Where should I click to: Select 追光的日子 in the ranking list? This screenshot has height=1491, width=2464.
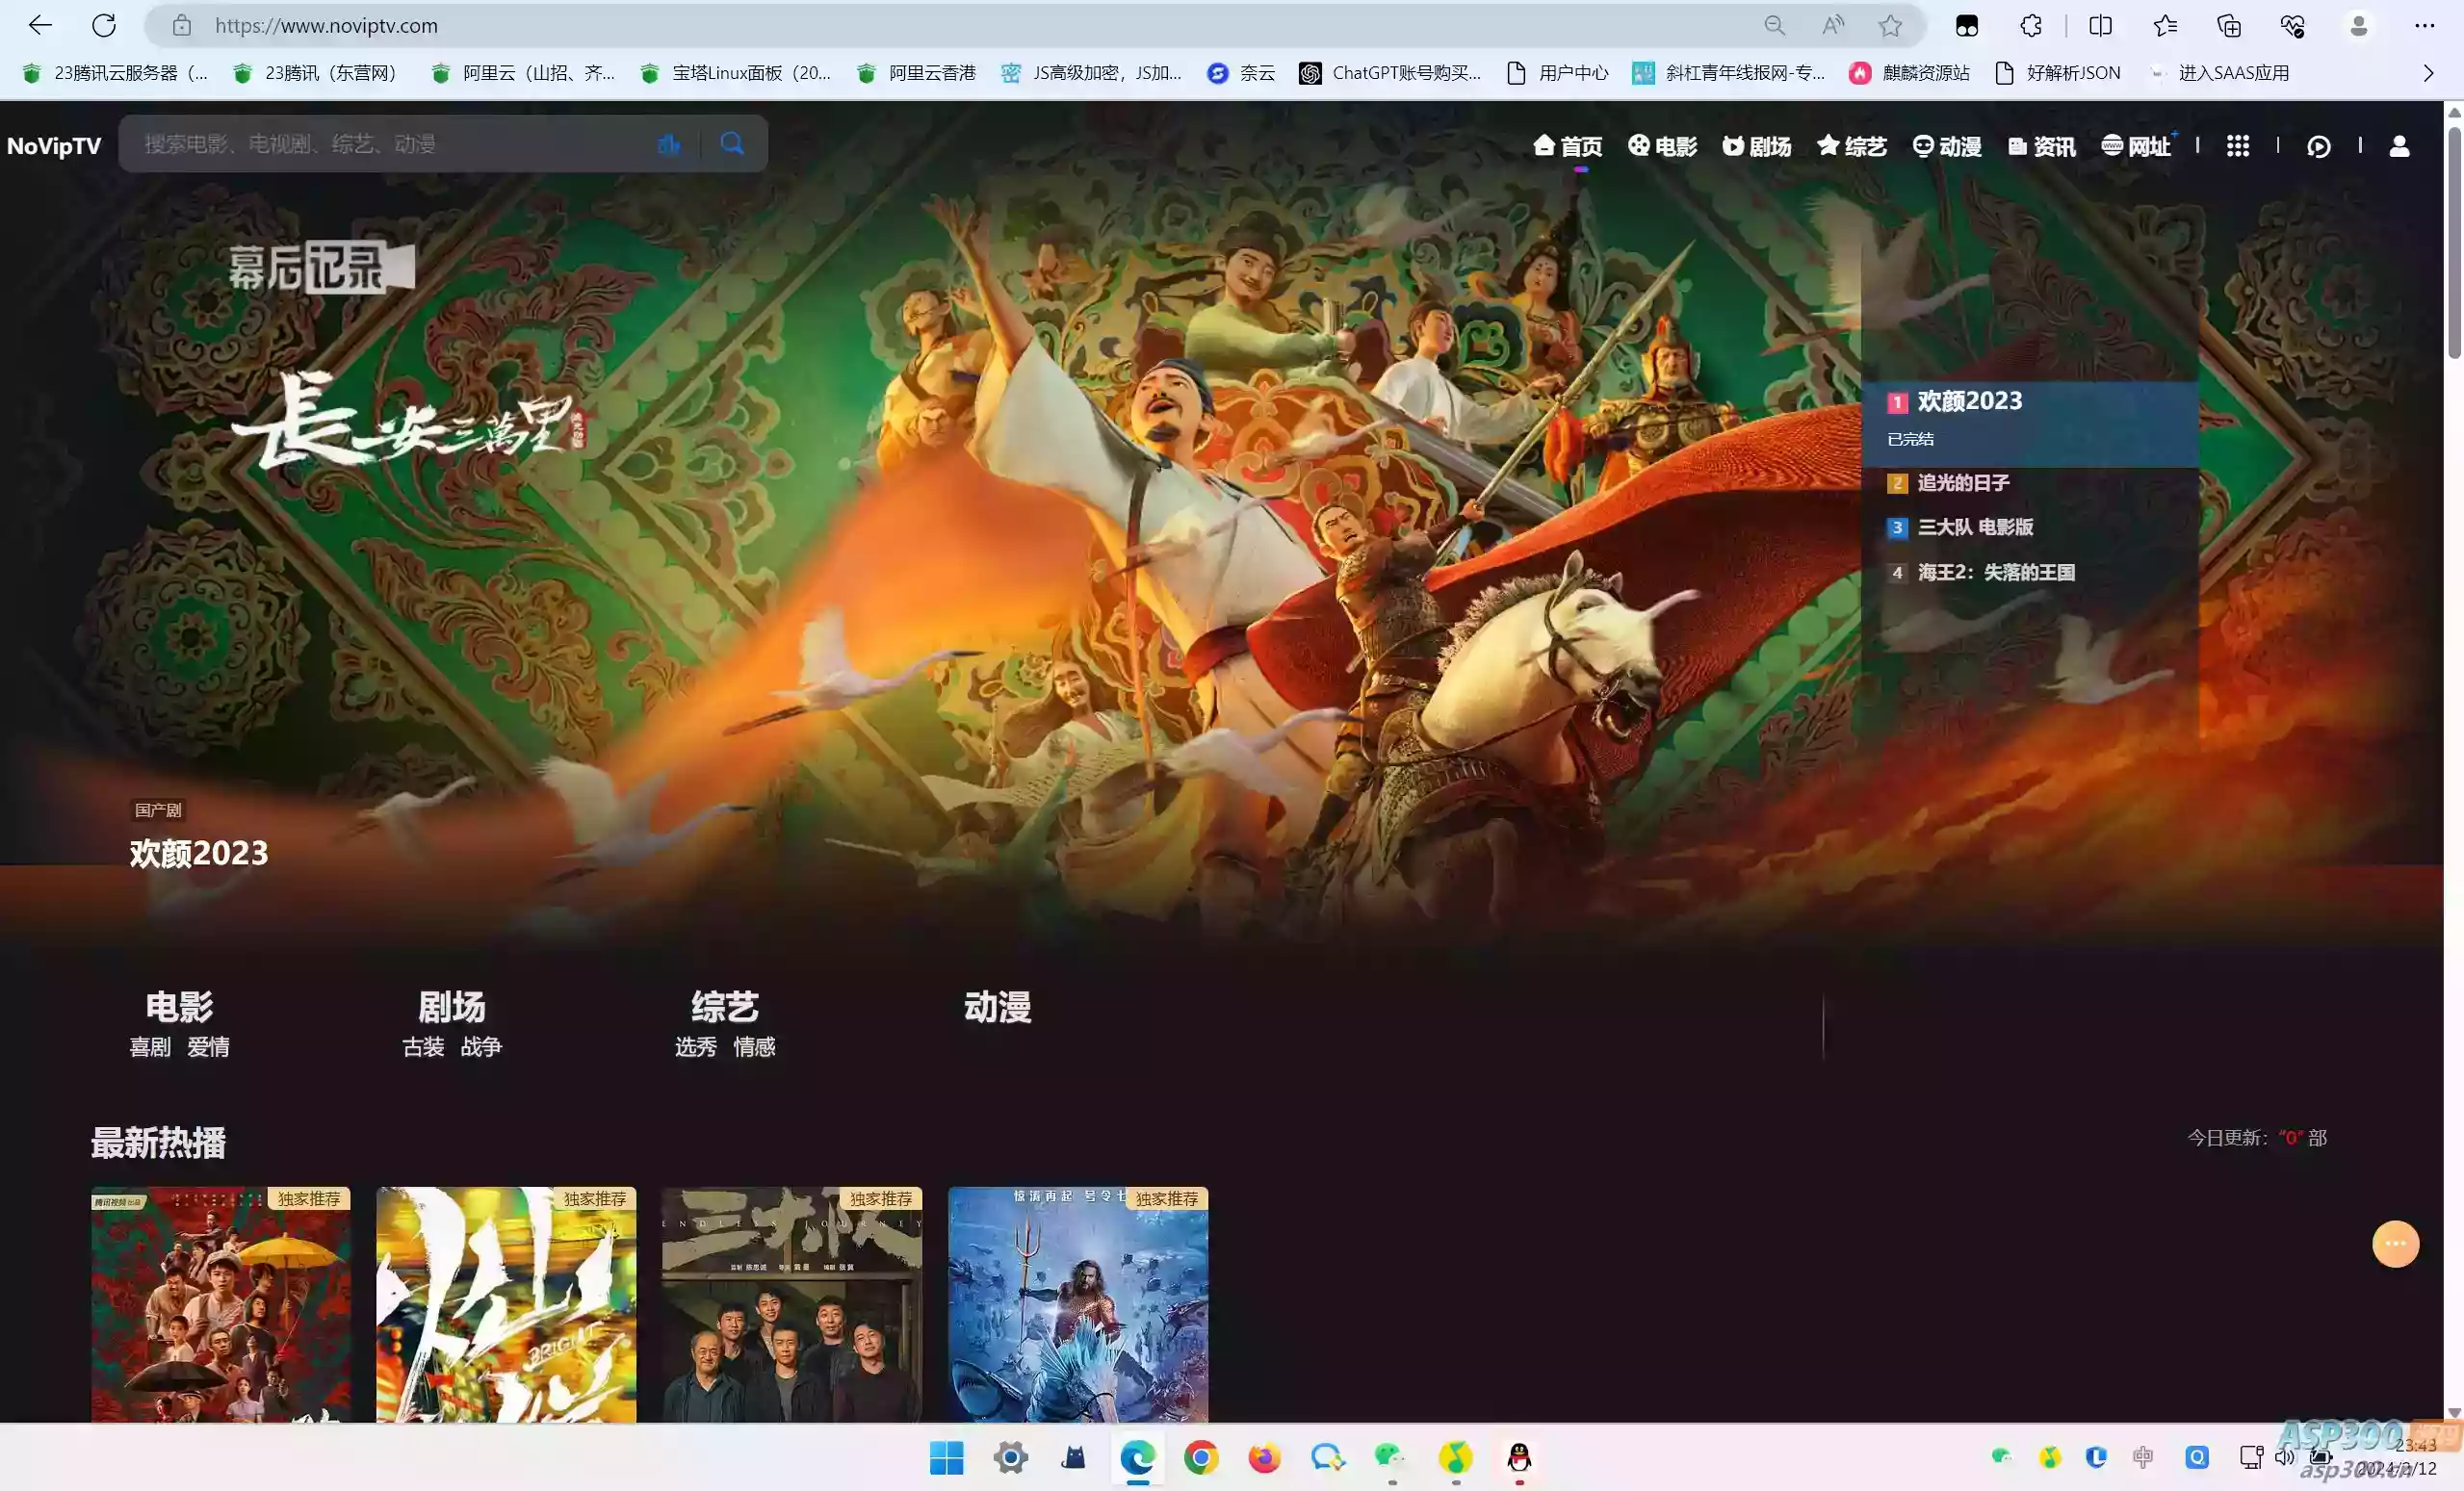tap(1963, 483)
